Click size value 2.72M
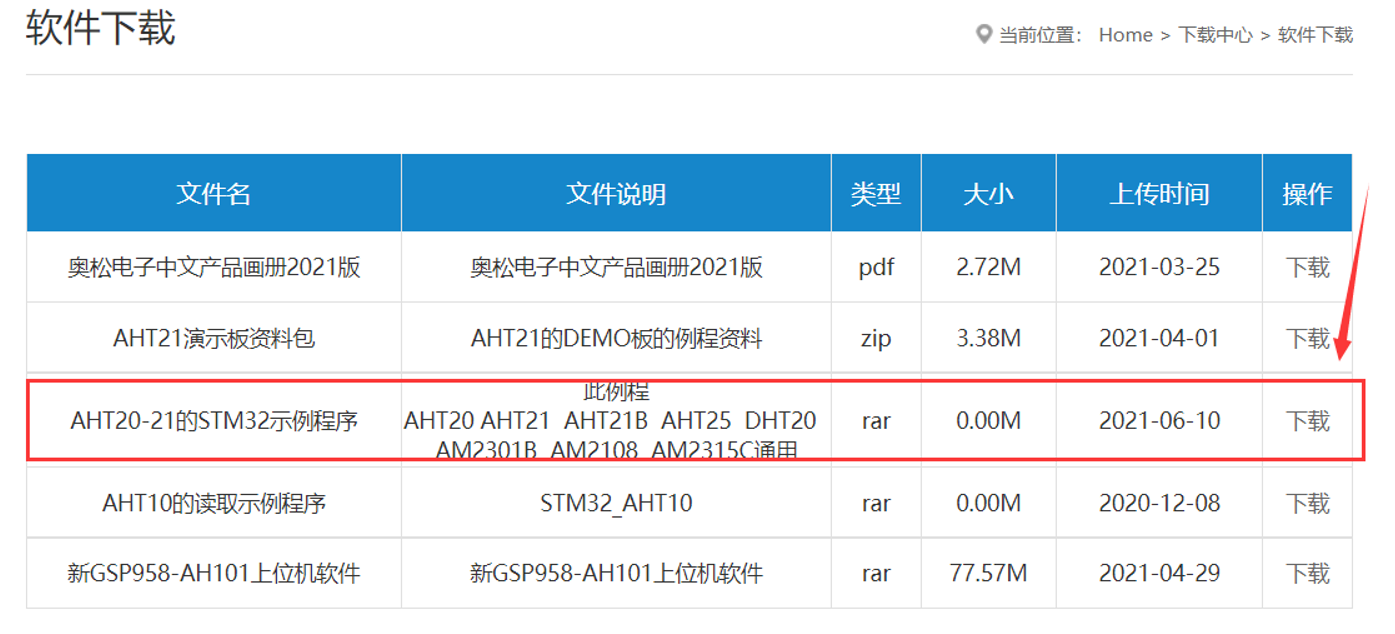 [x=988, y=267]
